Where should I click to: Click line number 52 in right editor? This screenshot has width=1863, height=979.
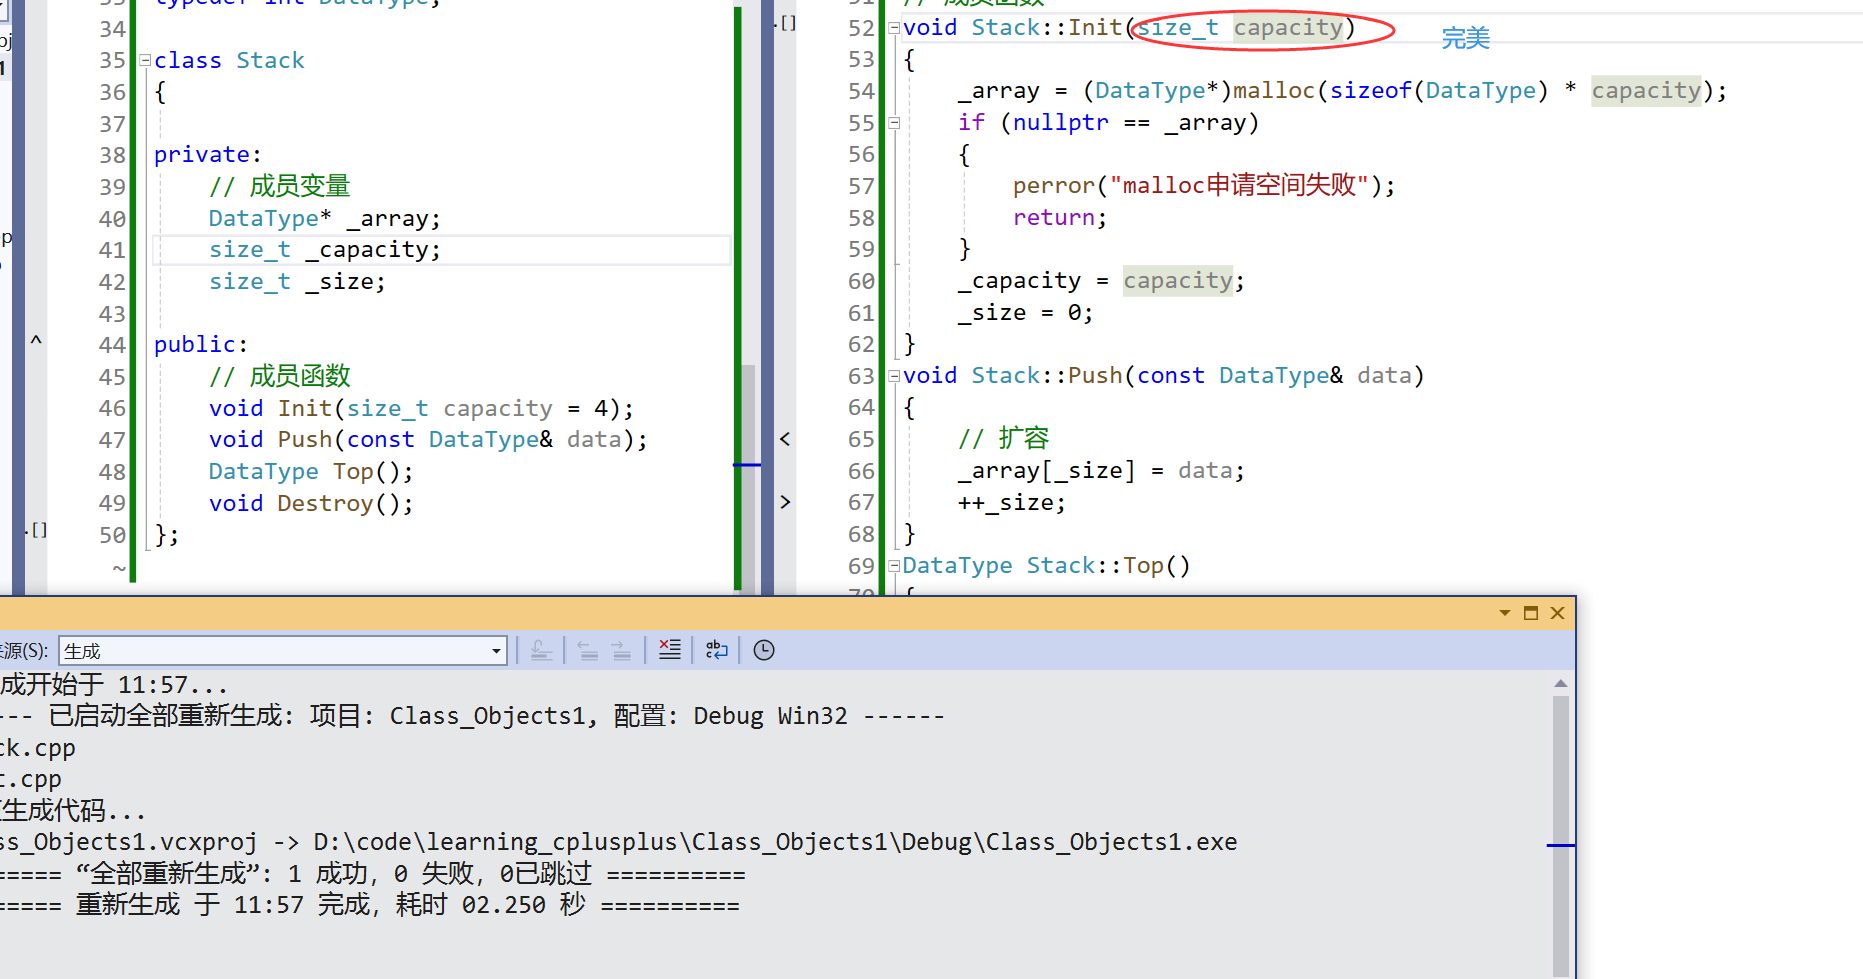coord(861,28)
